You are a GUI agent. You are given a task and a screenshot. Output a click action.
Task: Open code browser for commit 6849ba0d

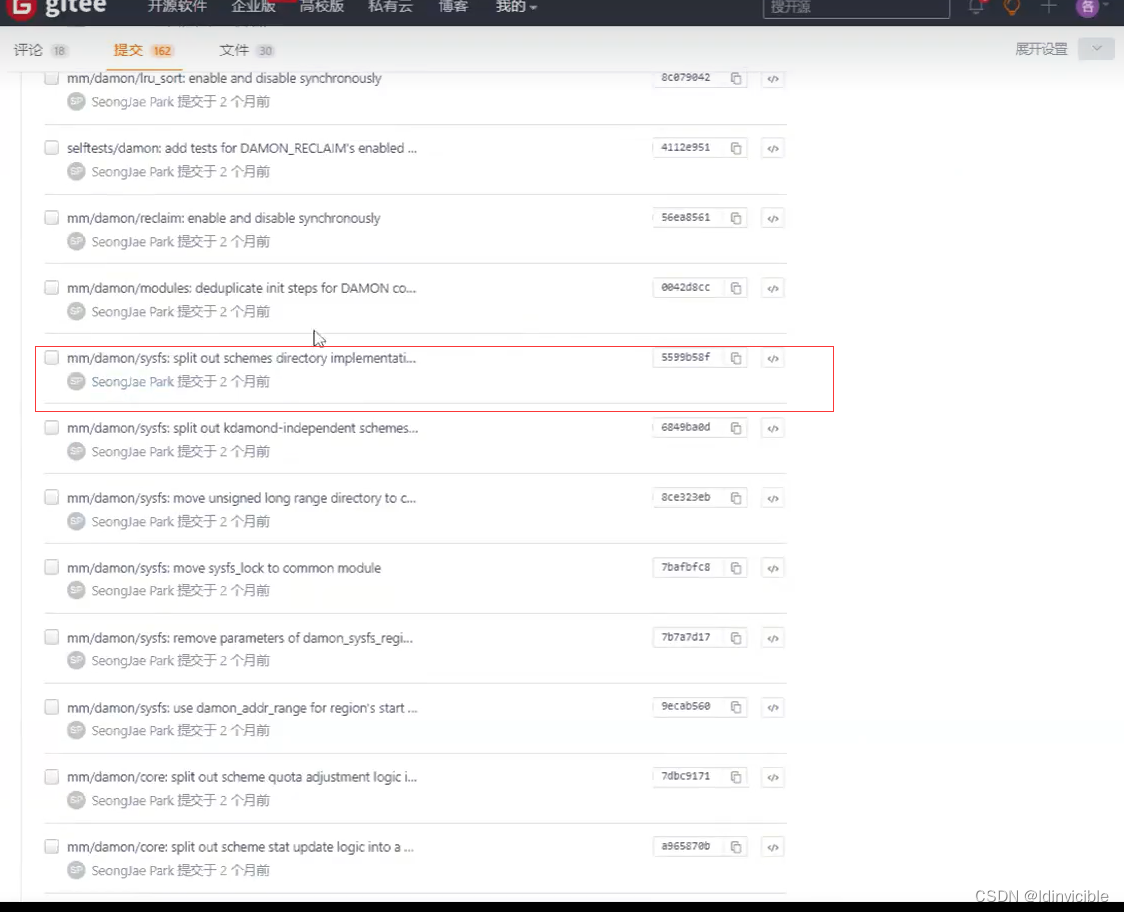[772, 428]
